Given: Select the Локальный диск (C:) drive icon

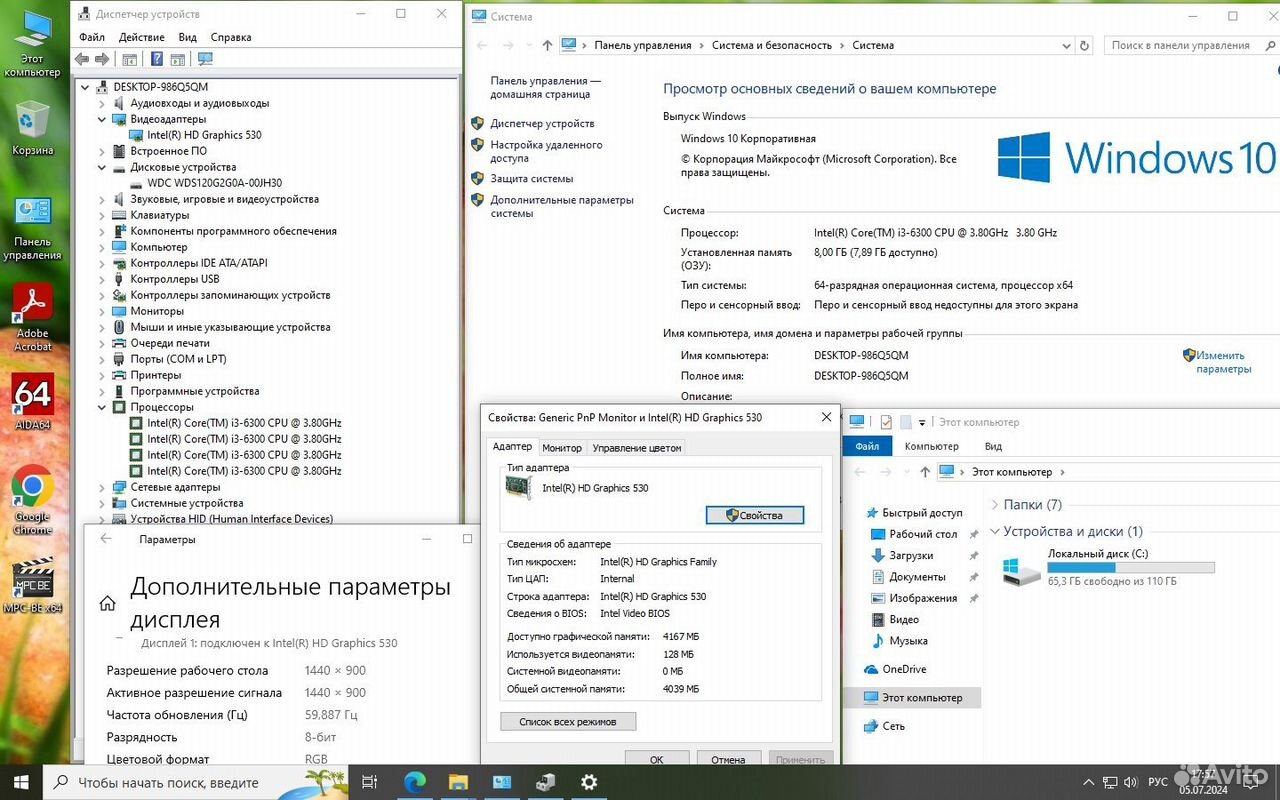Looking at the screenshot, I should pos(1022,572).
